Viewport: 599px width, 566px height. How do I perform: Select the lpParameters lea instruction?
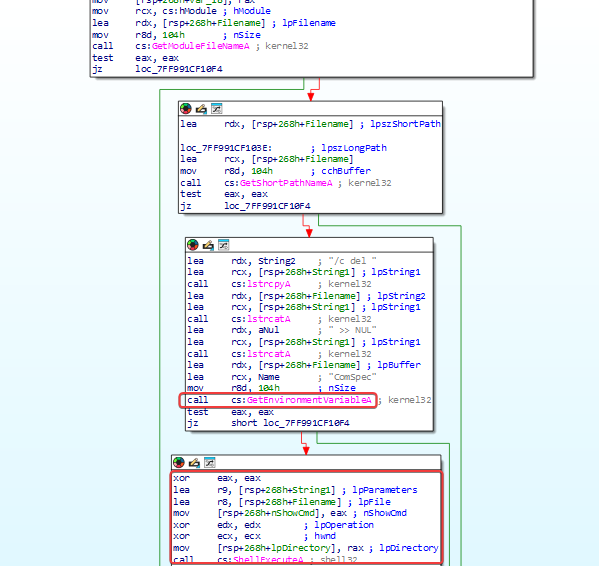pyautogui.click(x=295, y=490)
